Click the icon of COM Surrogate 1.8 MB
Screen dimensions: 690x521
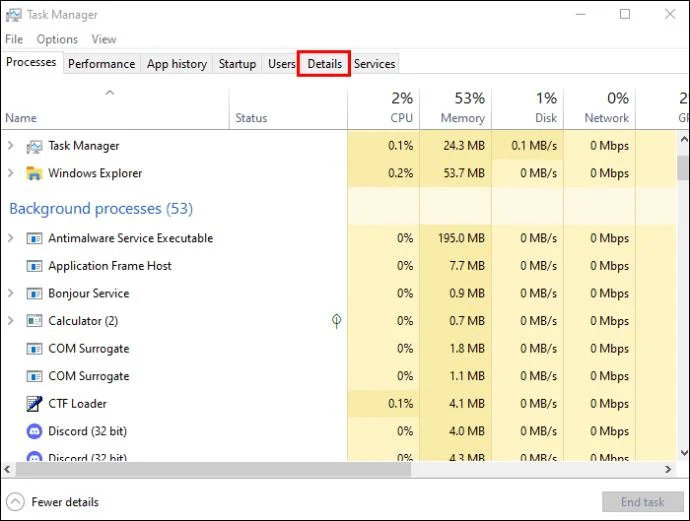coord(34,349)
